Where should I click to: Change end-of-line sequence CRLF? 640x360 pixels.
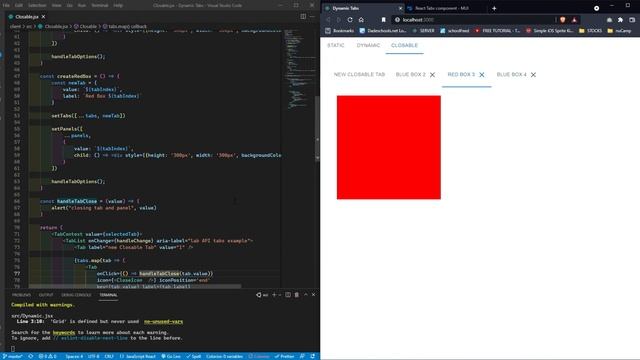pos(109,356)
